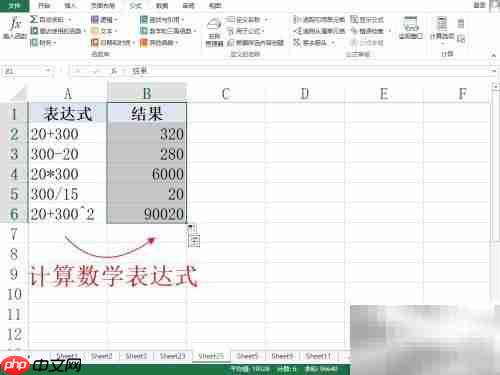Click Trace Dependents command
The height and width of the screenshot is (375, 500).
[319, 31]
